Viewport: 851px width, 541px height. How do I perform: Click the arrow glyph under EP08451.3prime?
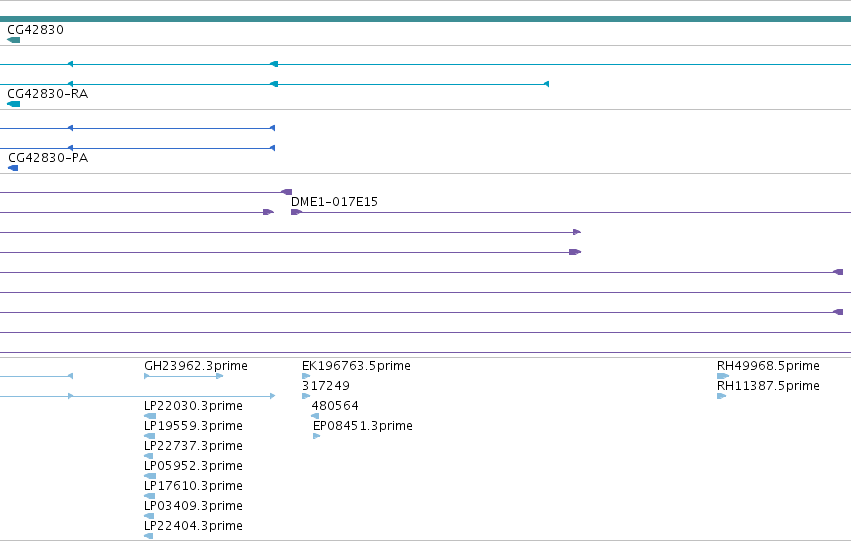pyautogui.click(x=317, y=436)
